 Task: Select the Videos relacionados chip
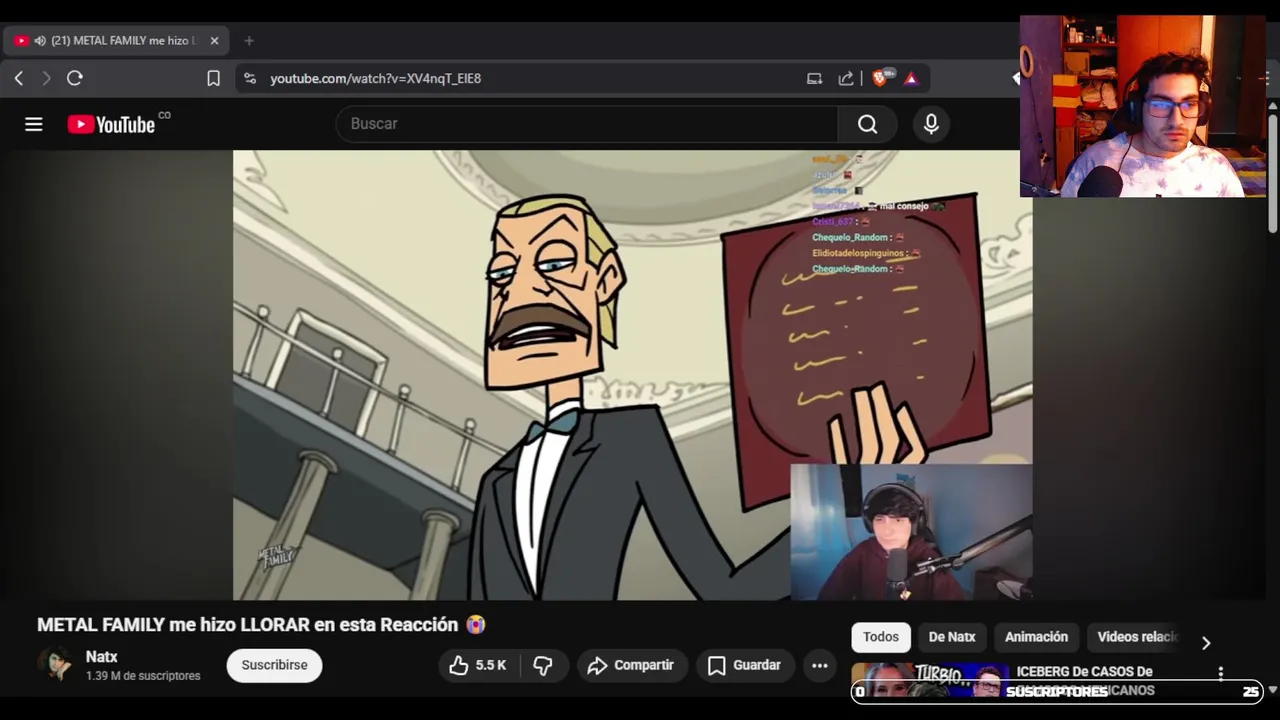(x=1137, y=637)
